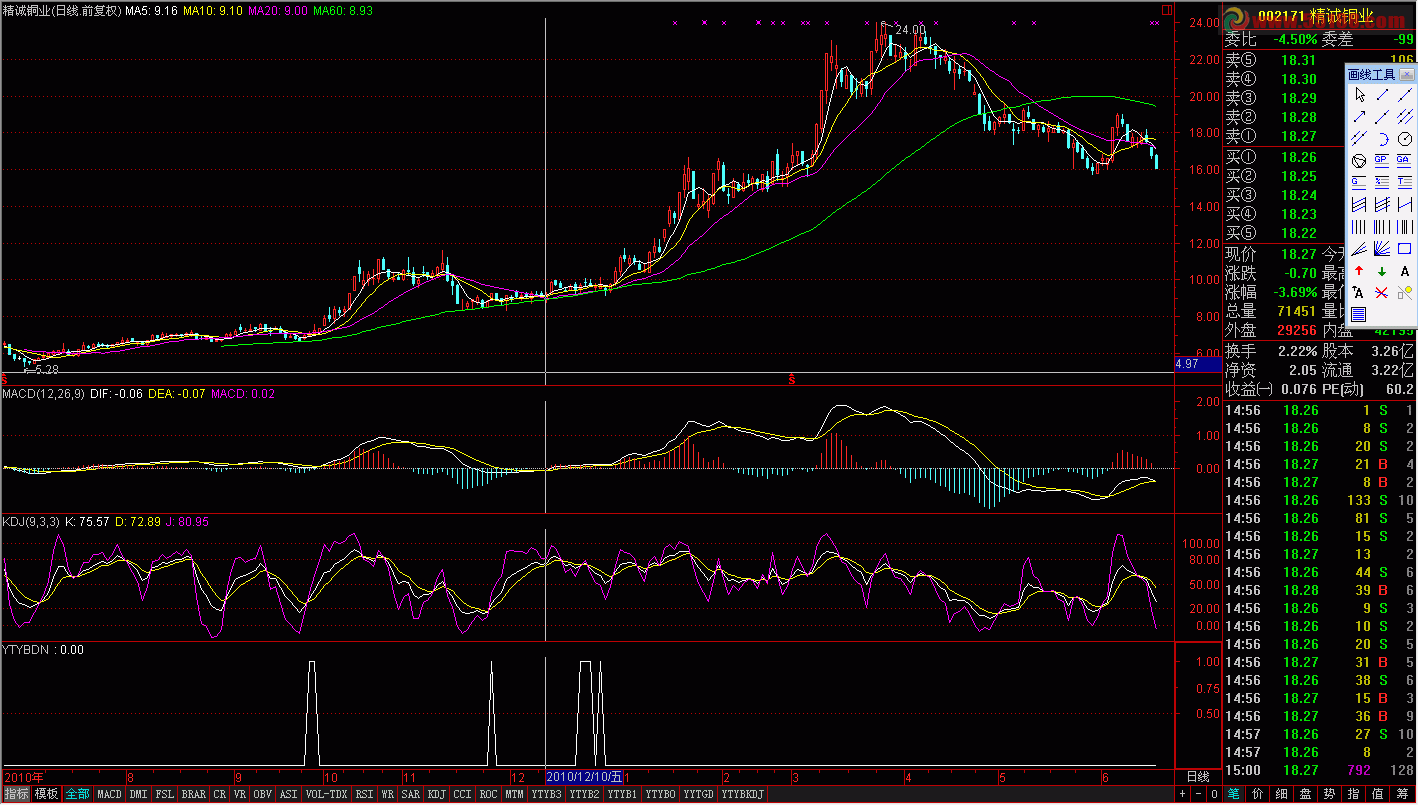Click the MACD(12,26,9) parameter label
The height and width of the screenshot is (805, 1418).
[43, 394]
